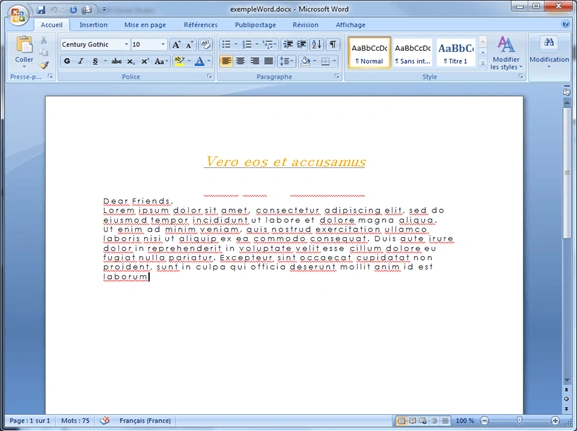The height and width of the screenshot is (431, 577).
Task: Click Page : 1 sur 1 indicator
Action: 30,420
